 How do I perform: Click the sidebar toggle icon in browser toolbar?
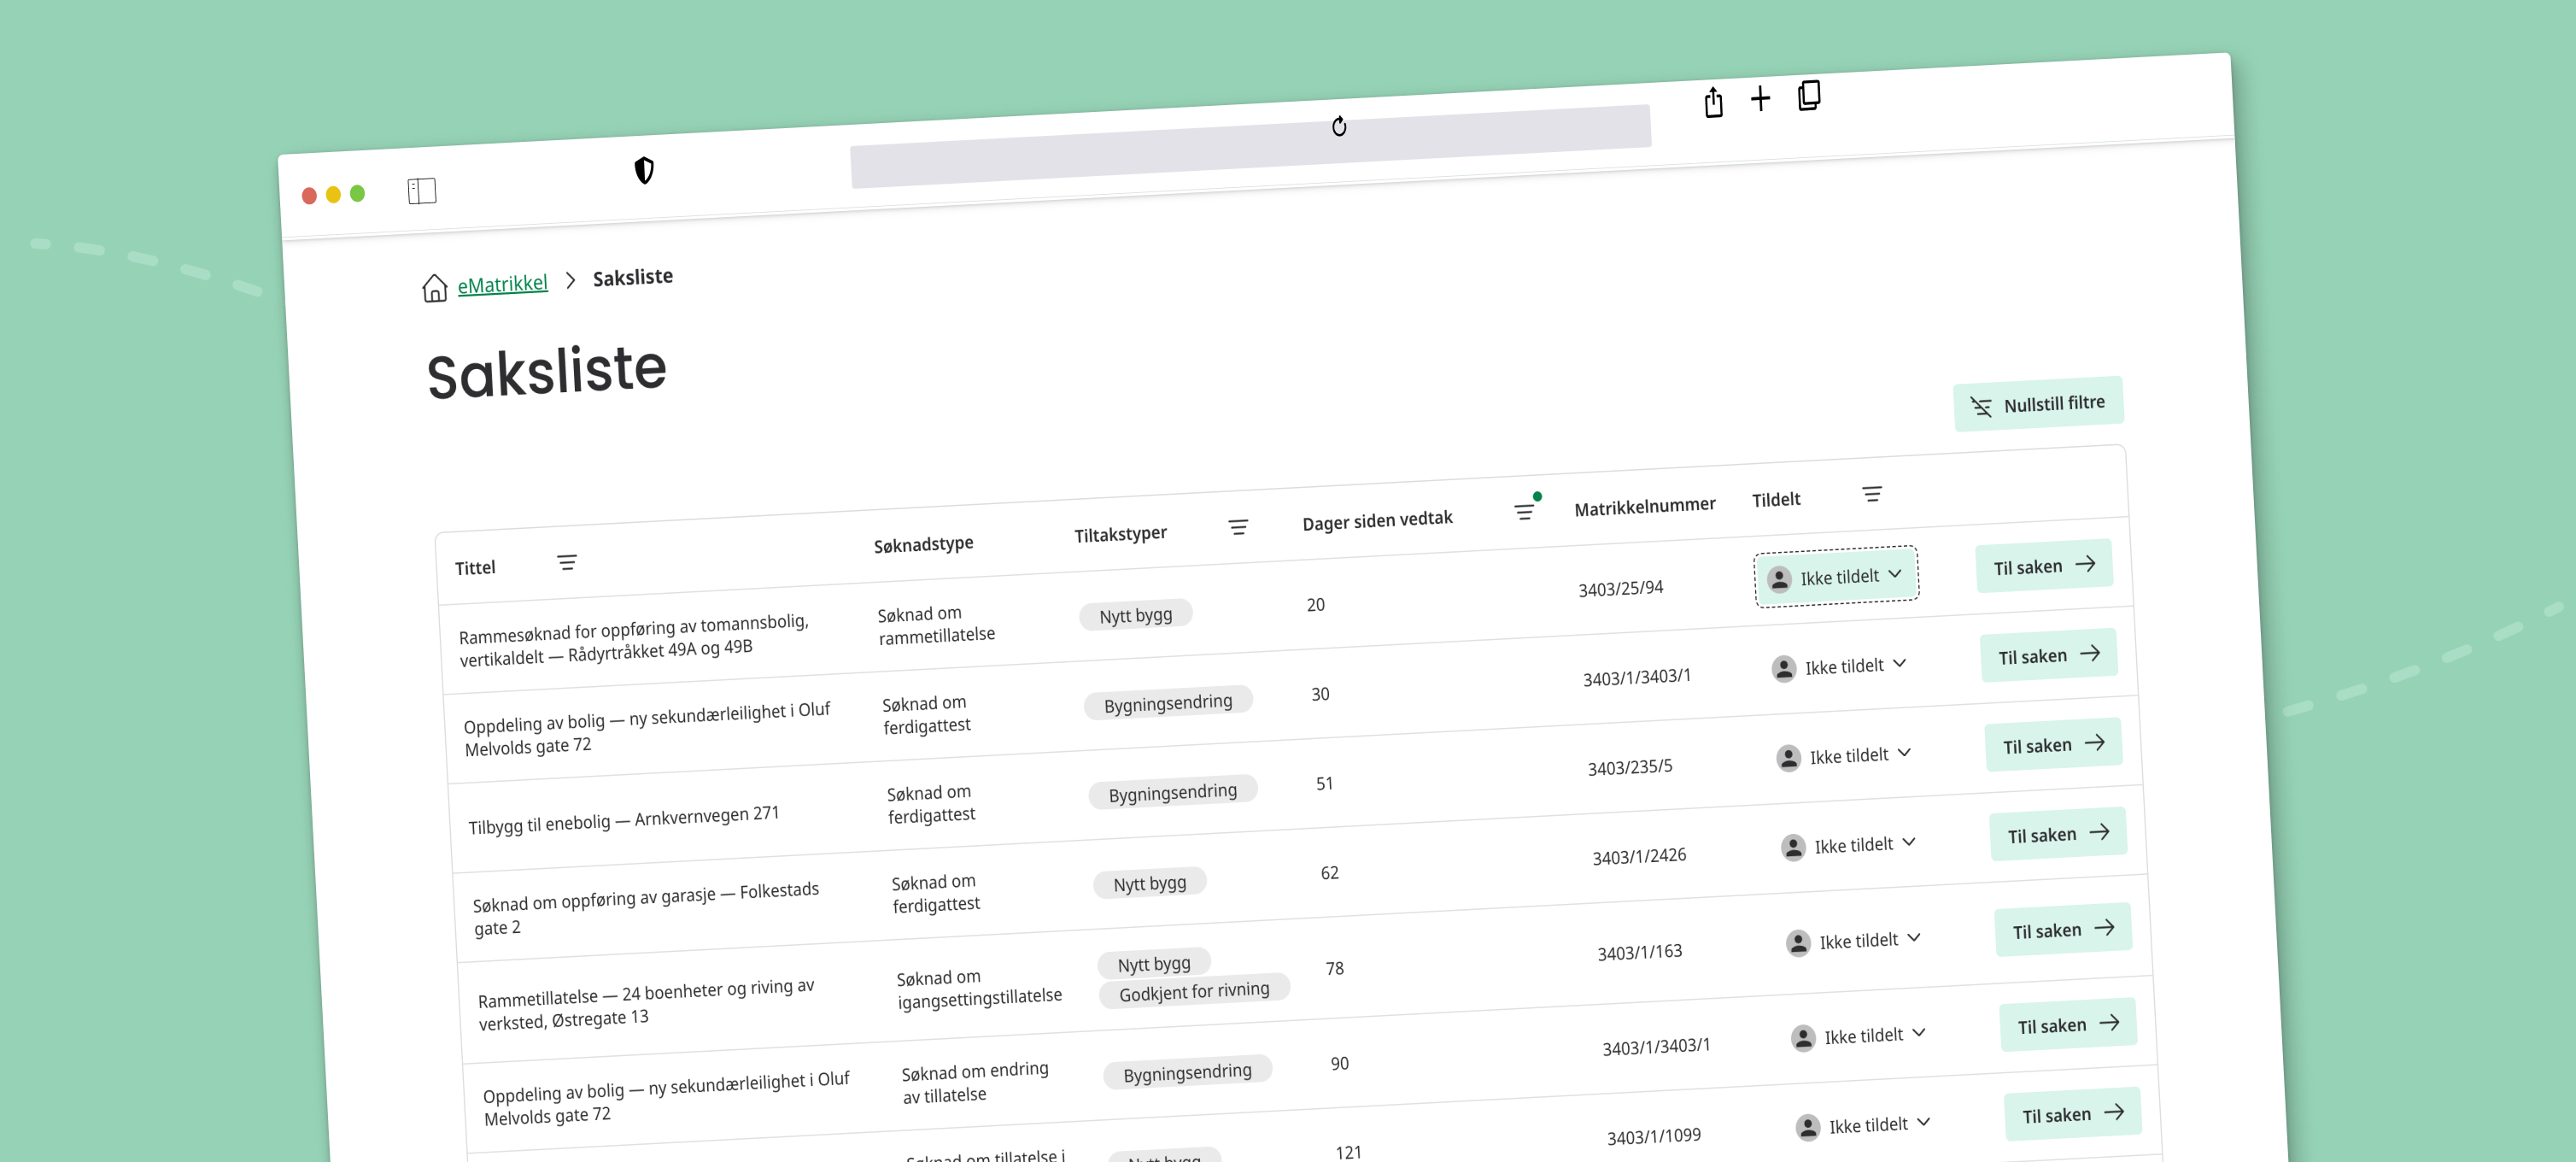[422, 191]
